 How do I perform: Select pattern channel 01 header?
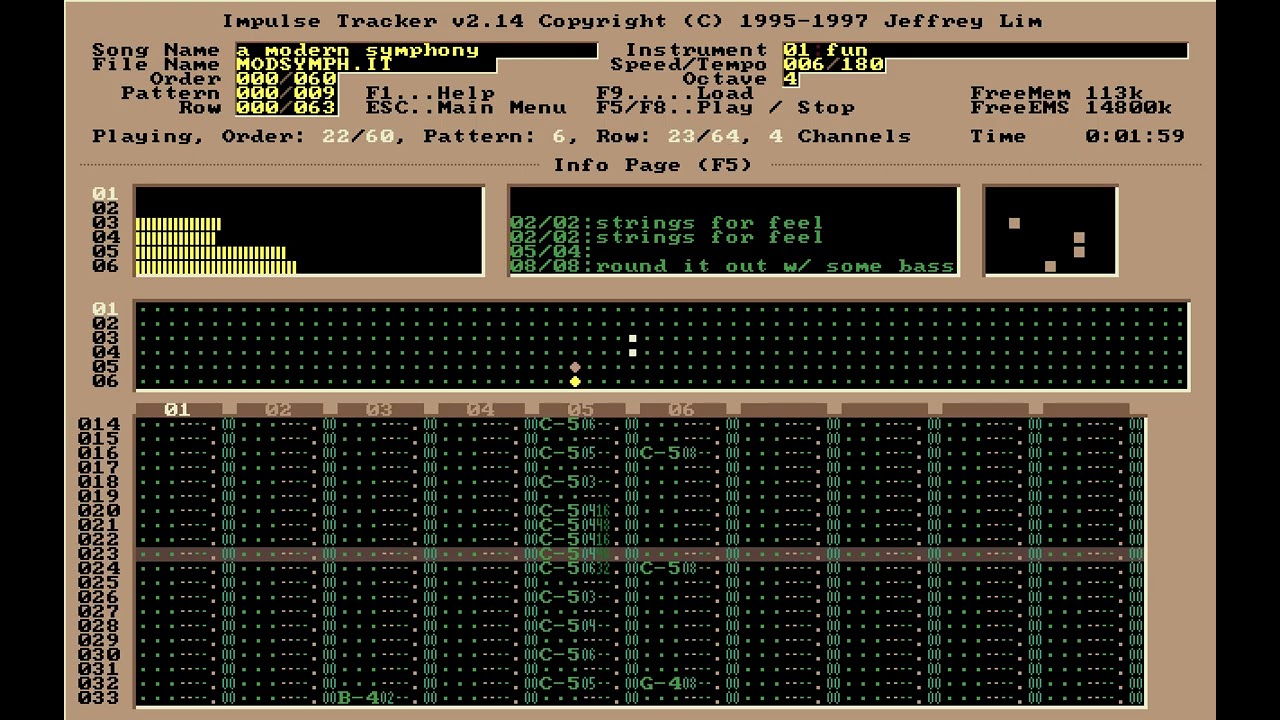coord(178,409)
